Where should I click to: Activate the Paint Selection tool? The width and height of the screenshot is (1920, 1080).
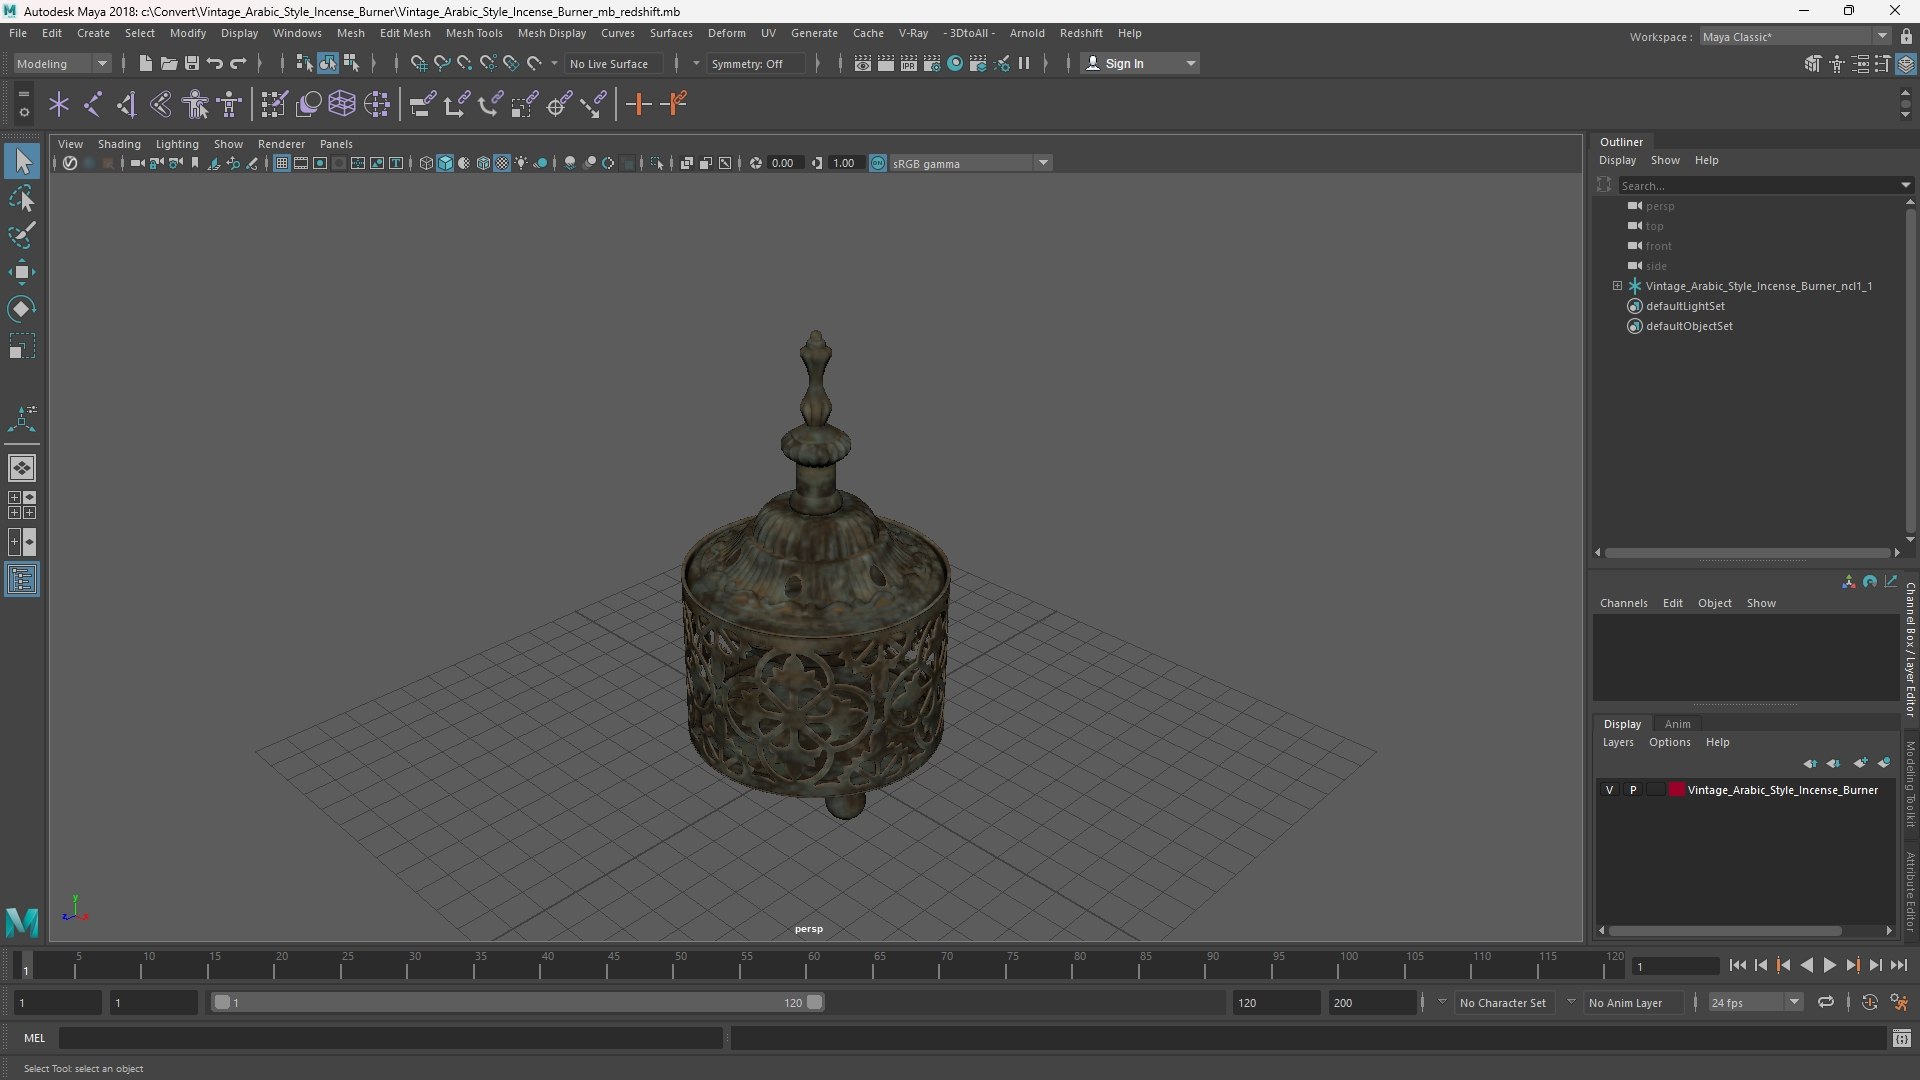pyautogui.click(x=22, y=235)
